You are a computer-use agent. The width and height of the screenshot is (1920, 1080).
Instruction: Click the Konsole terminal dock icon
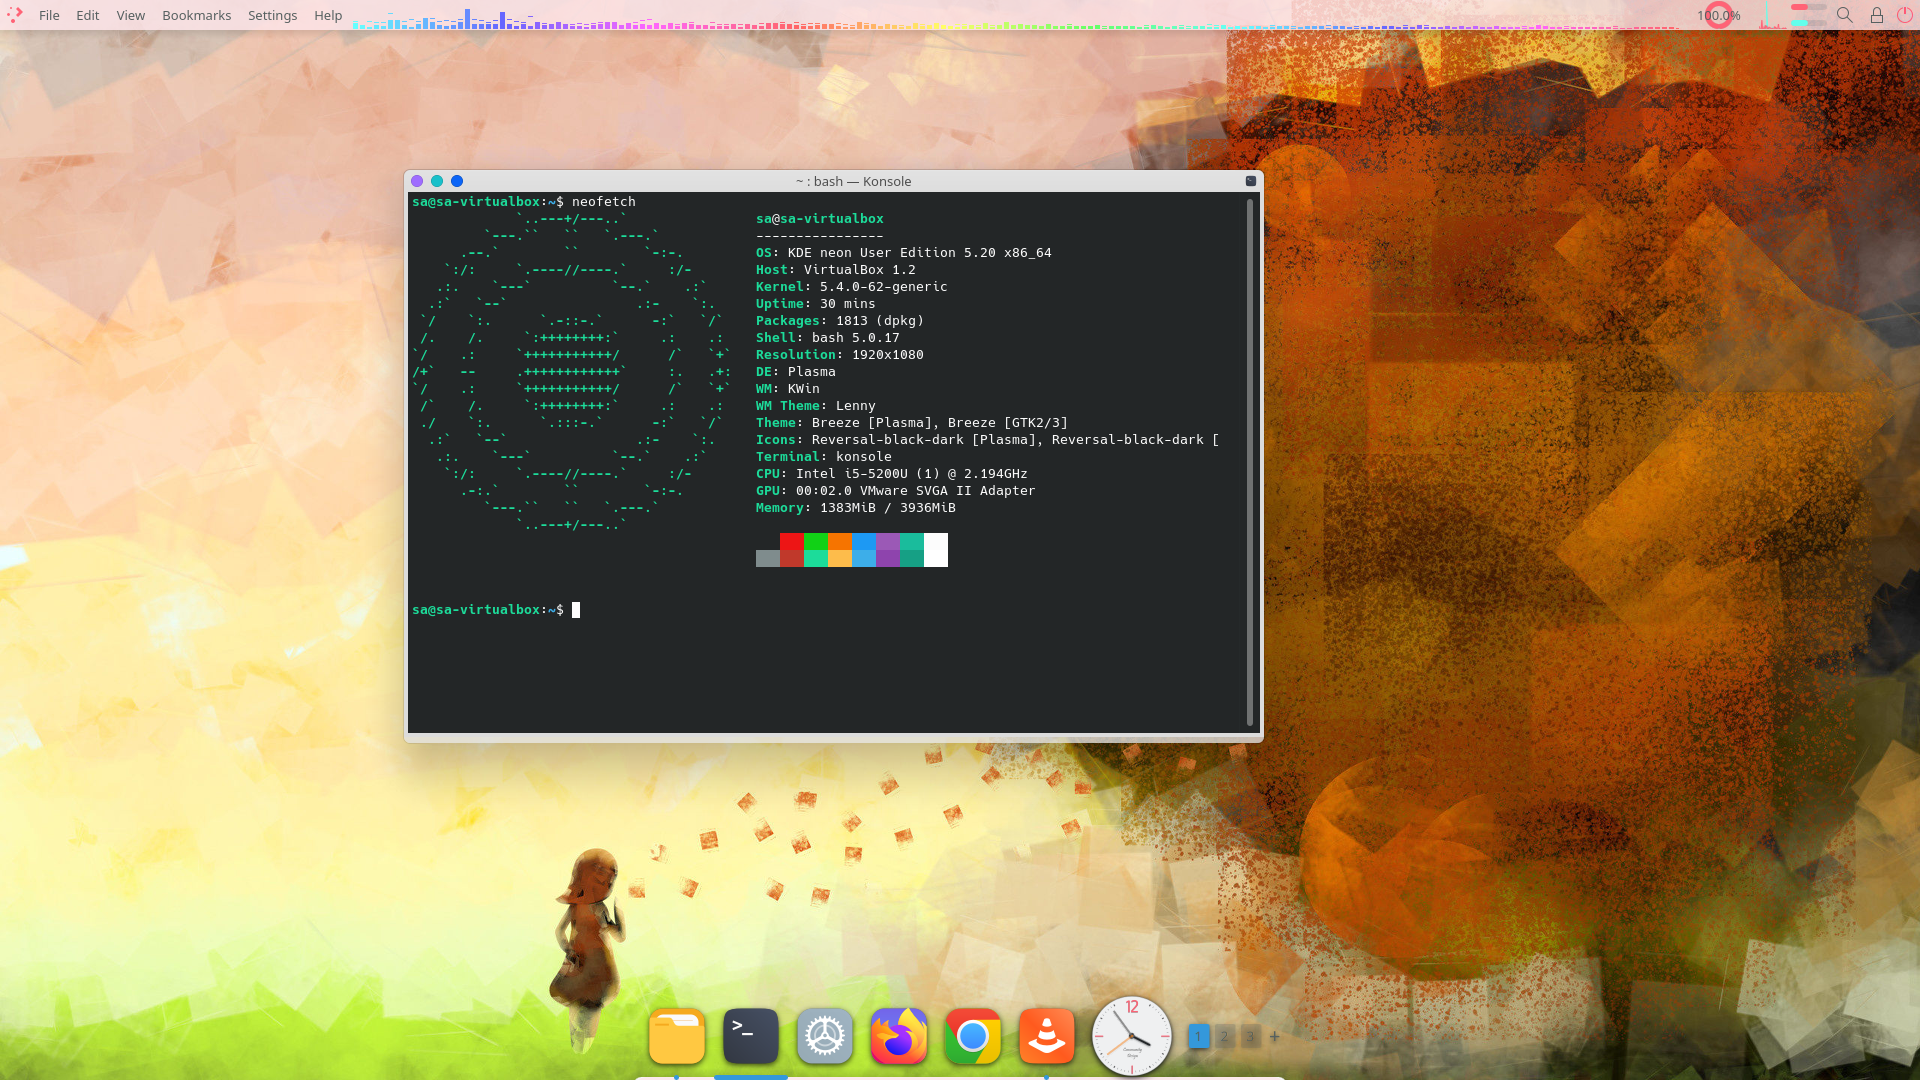coord(751,1036)
